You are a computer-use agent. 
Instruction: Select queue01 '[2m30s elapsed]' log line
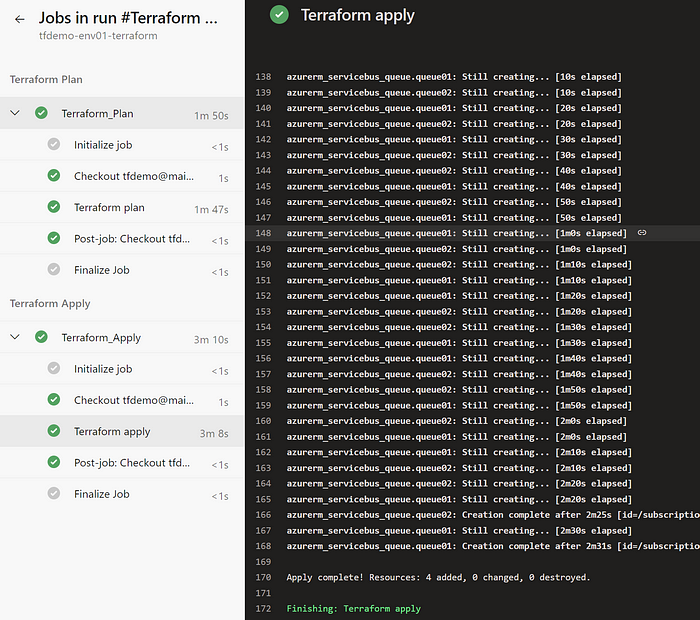point(459,530)
